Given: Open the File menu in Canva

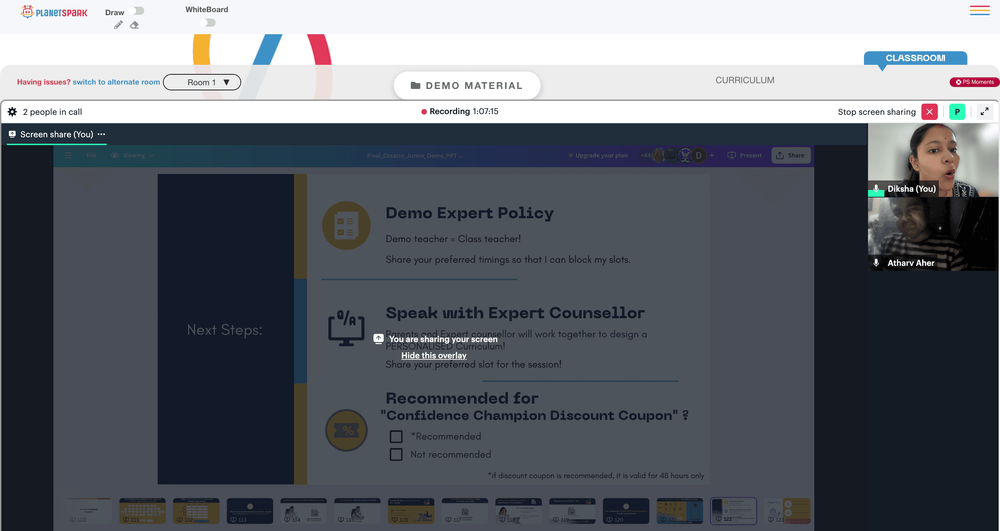Looking at the screenshot, I should (x=92, y=156).
